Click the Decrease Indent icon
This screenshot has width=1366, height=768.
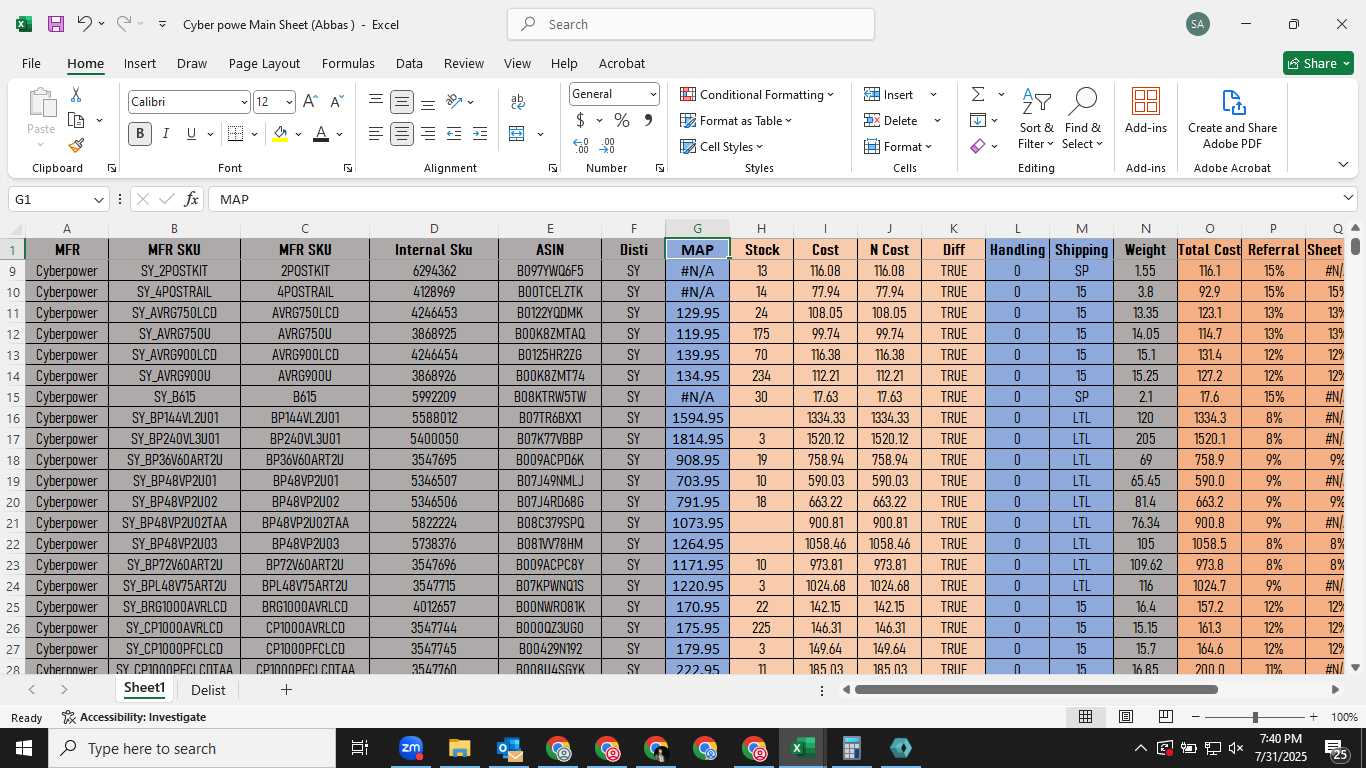(454, 134)
